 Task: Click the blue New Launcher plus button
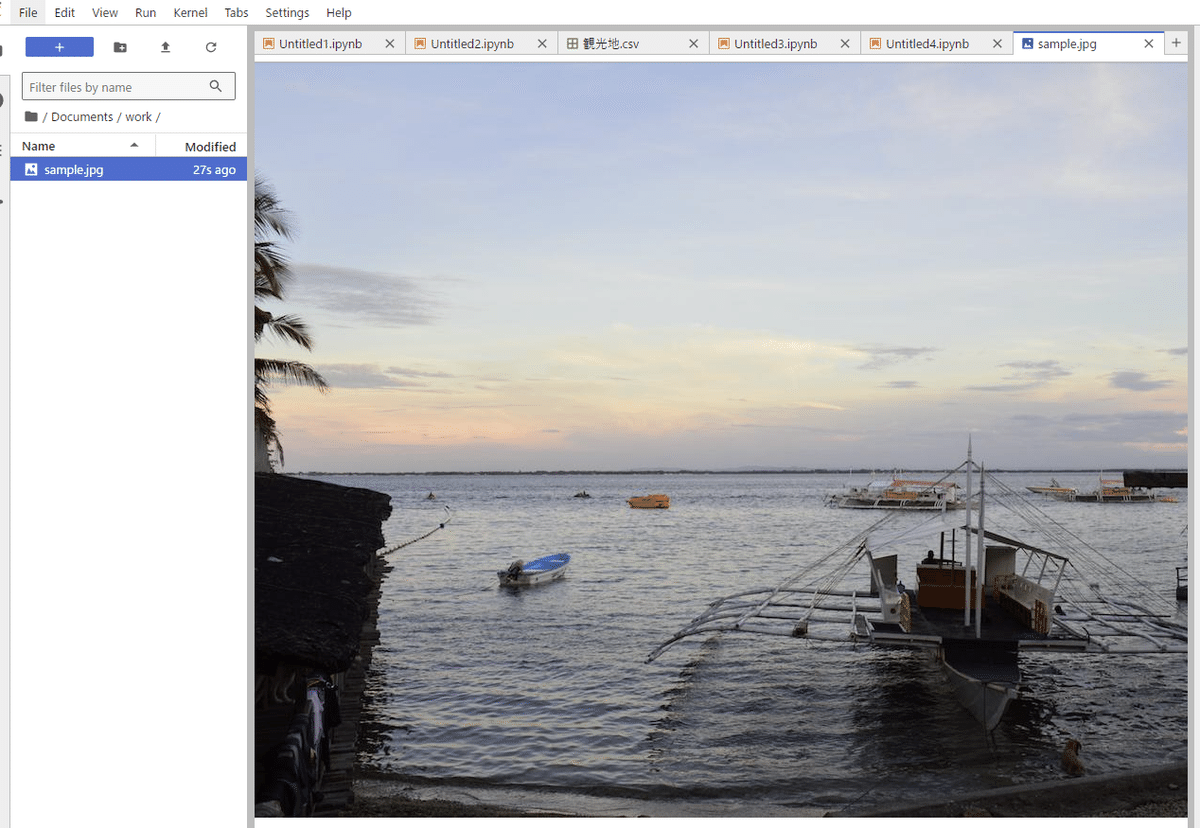coord(59,47)
